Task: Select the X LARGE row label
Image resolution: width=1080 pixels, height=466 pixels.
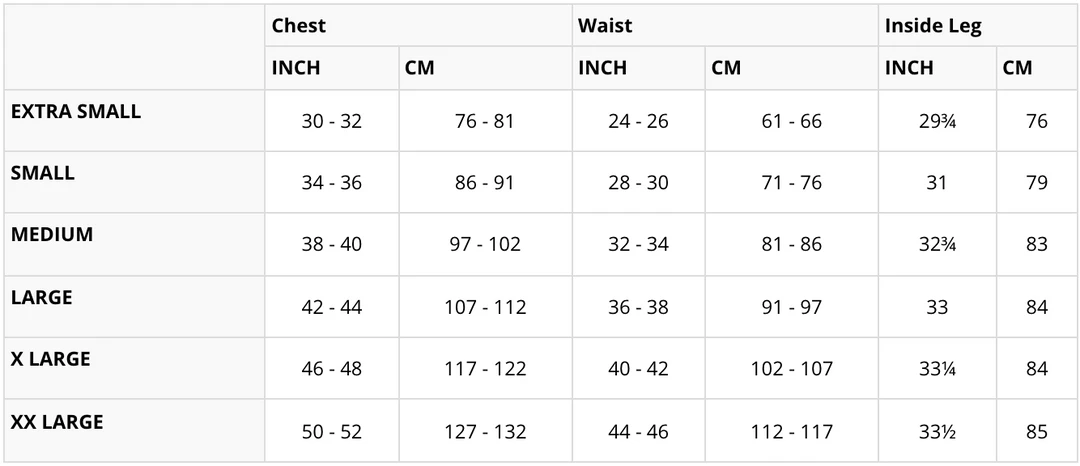Action: (x=51, y=359)
